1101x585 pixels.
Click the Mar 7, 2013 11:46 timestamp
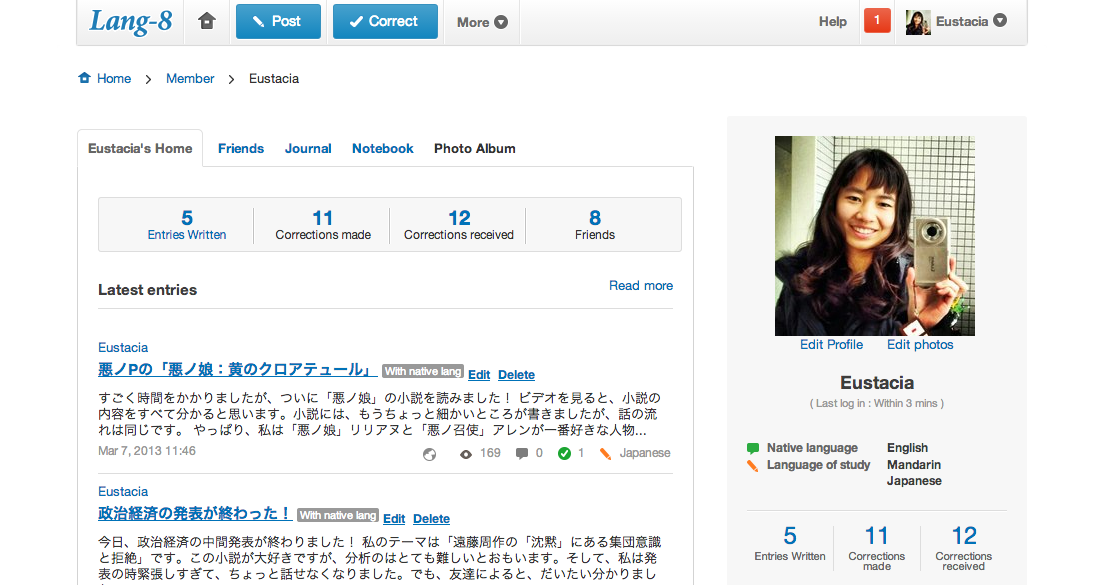pyautogui.click(x=147, y=451)
